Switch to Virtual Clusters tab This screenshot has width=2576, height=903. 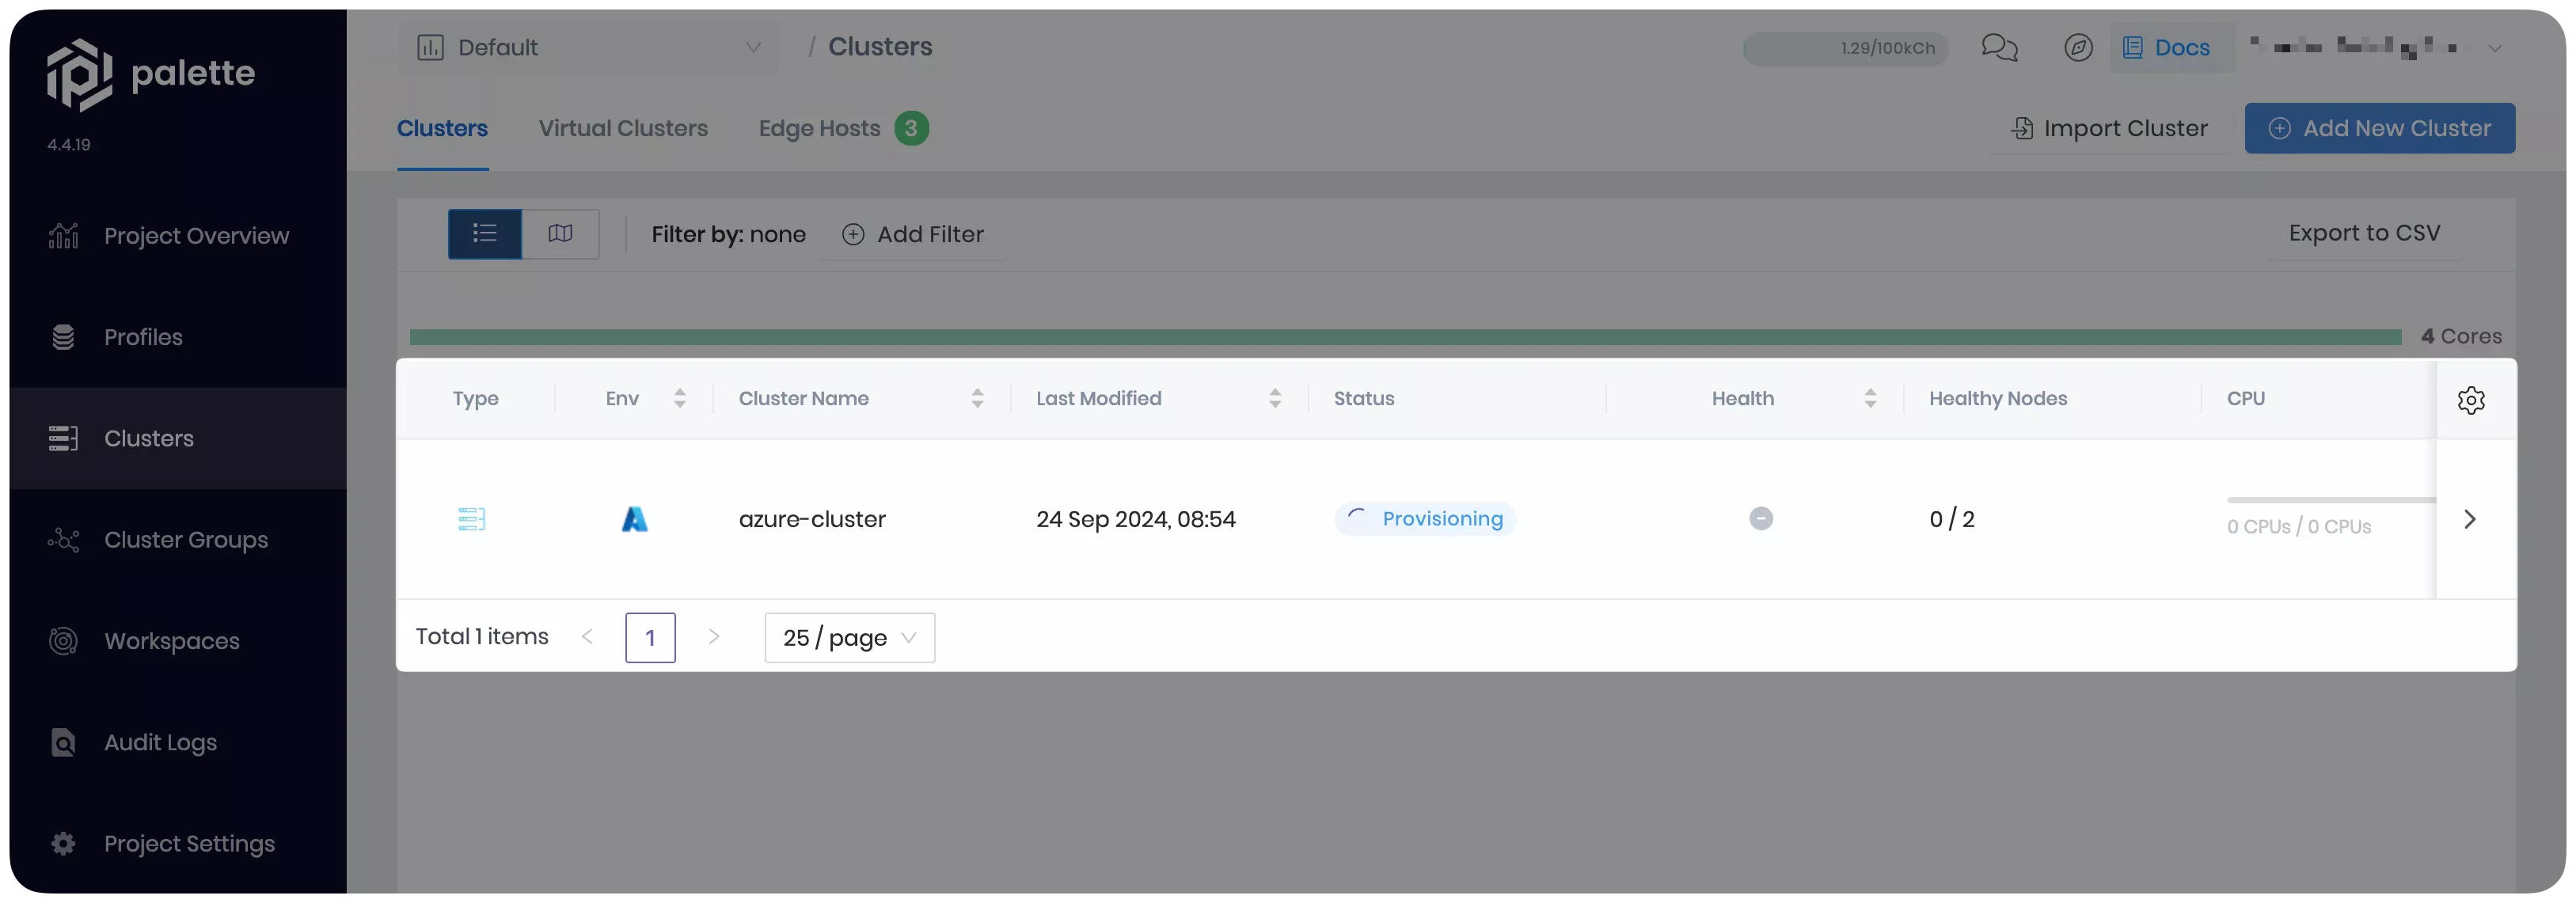[622, 128]
